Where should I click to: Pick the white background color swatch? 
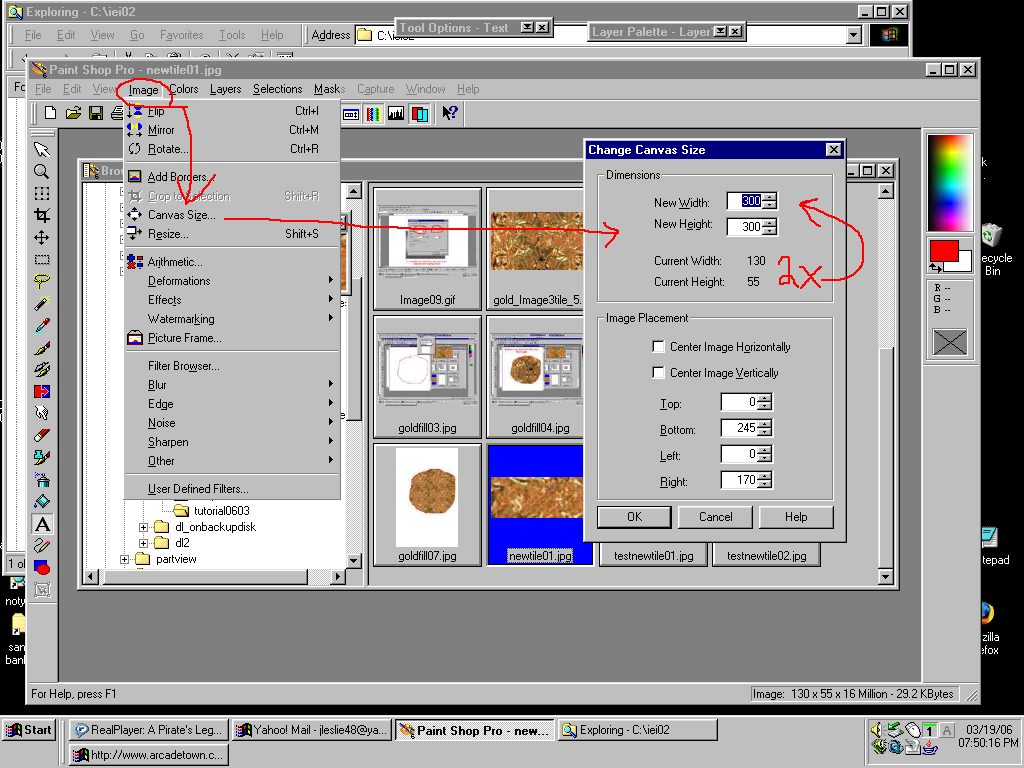tap(964, 261)
